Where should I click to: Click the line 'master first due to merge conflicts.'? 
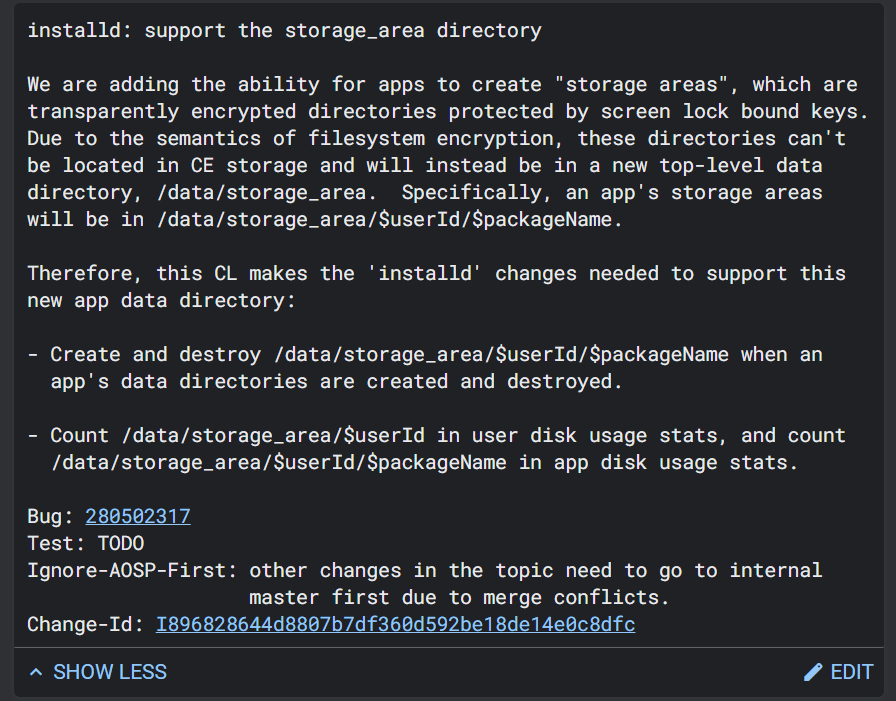[459, 598]
